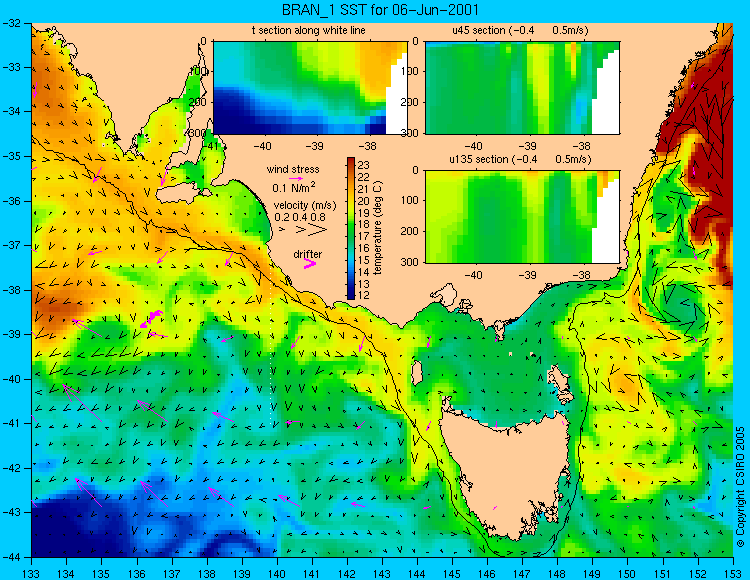The width and height of the screenshot is (750, 580).
Task: Click the -40 label under u135 section inset
Action: 473,274
